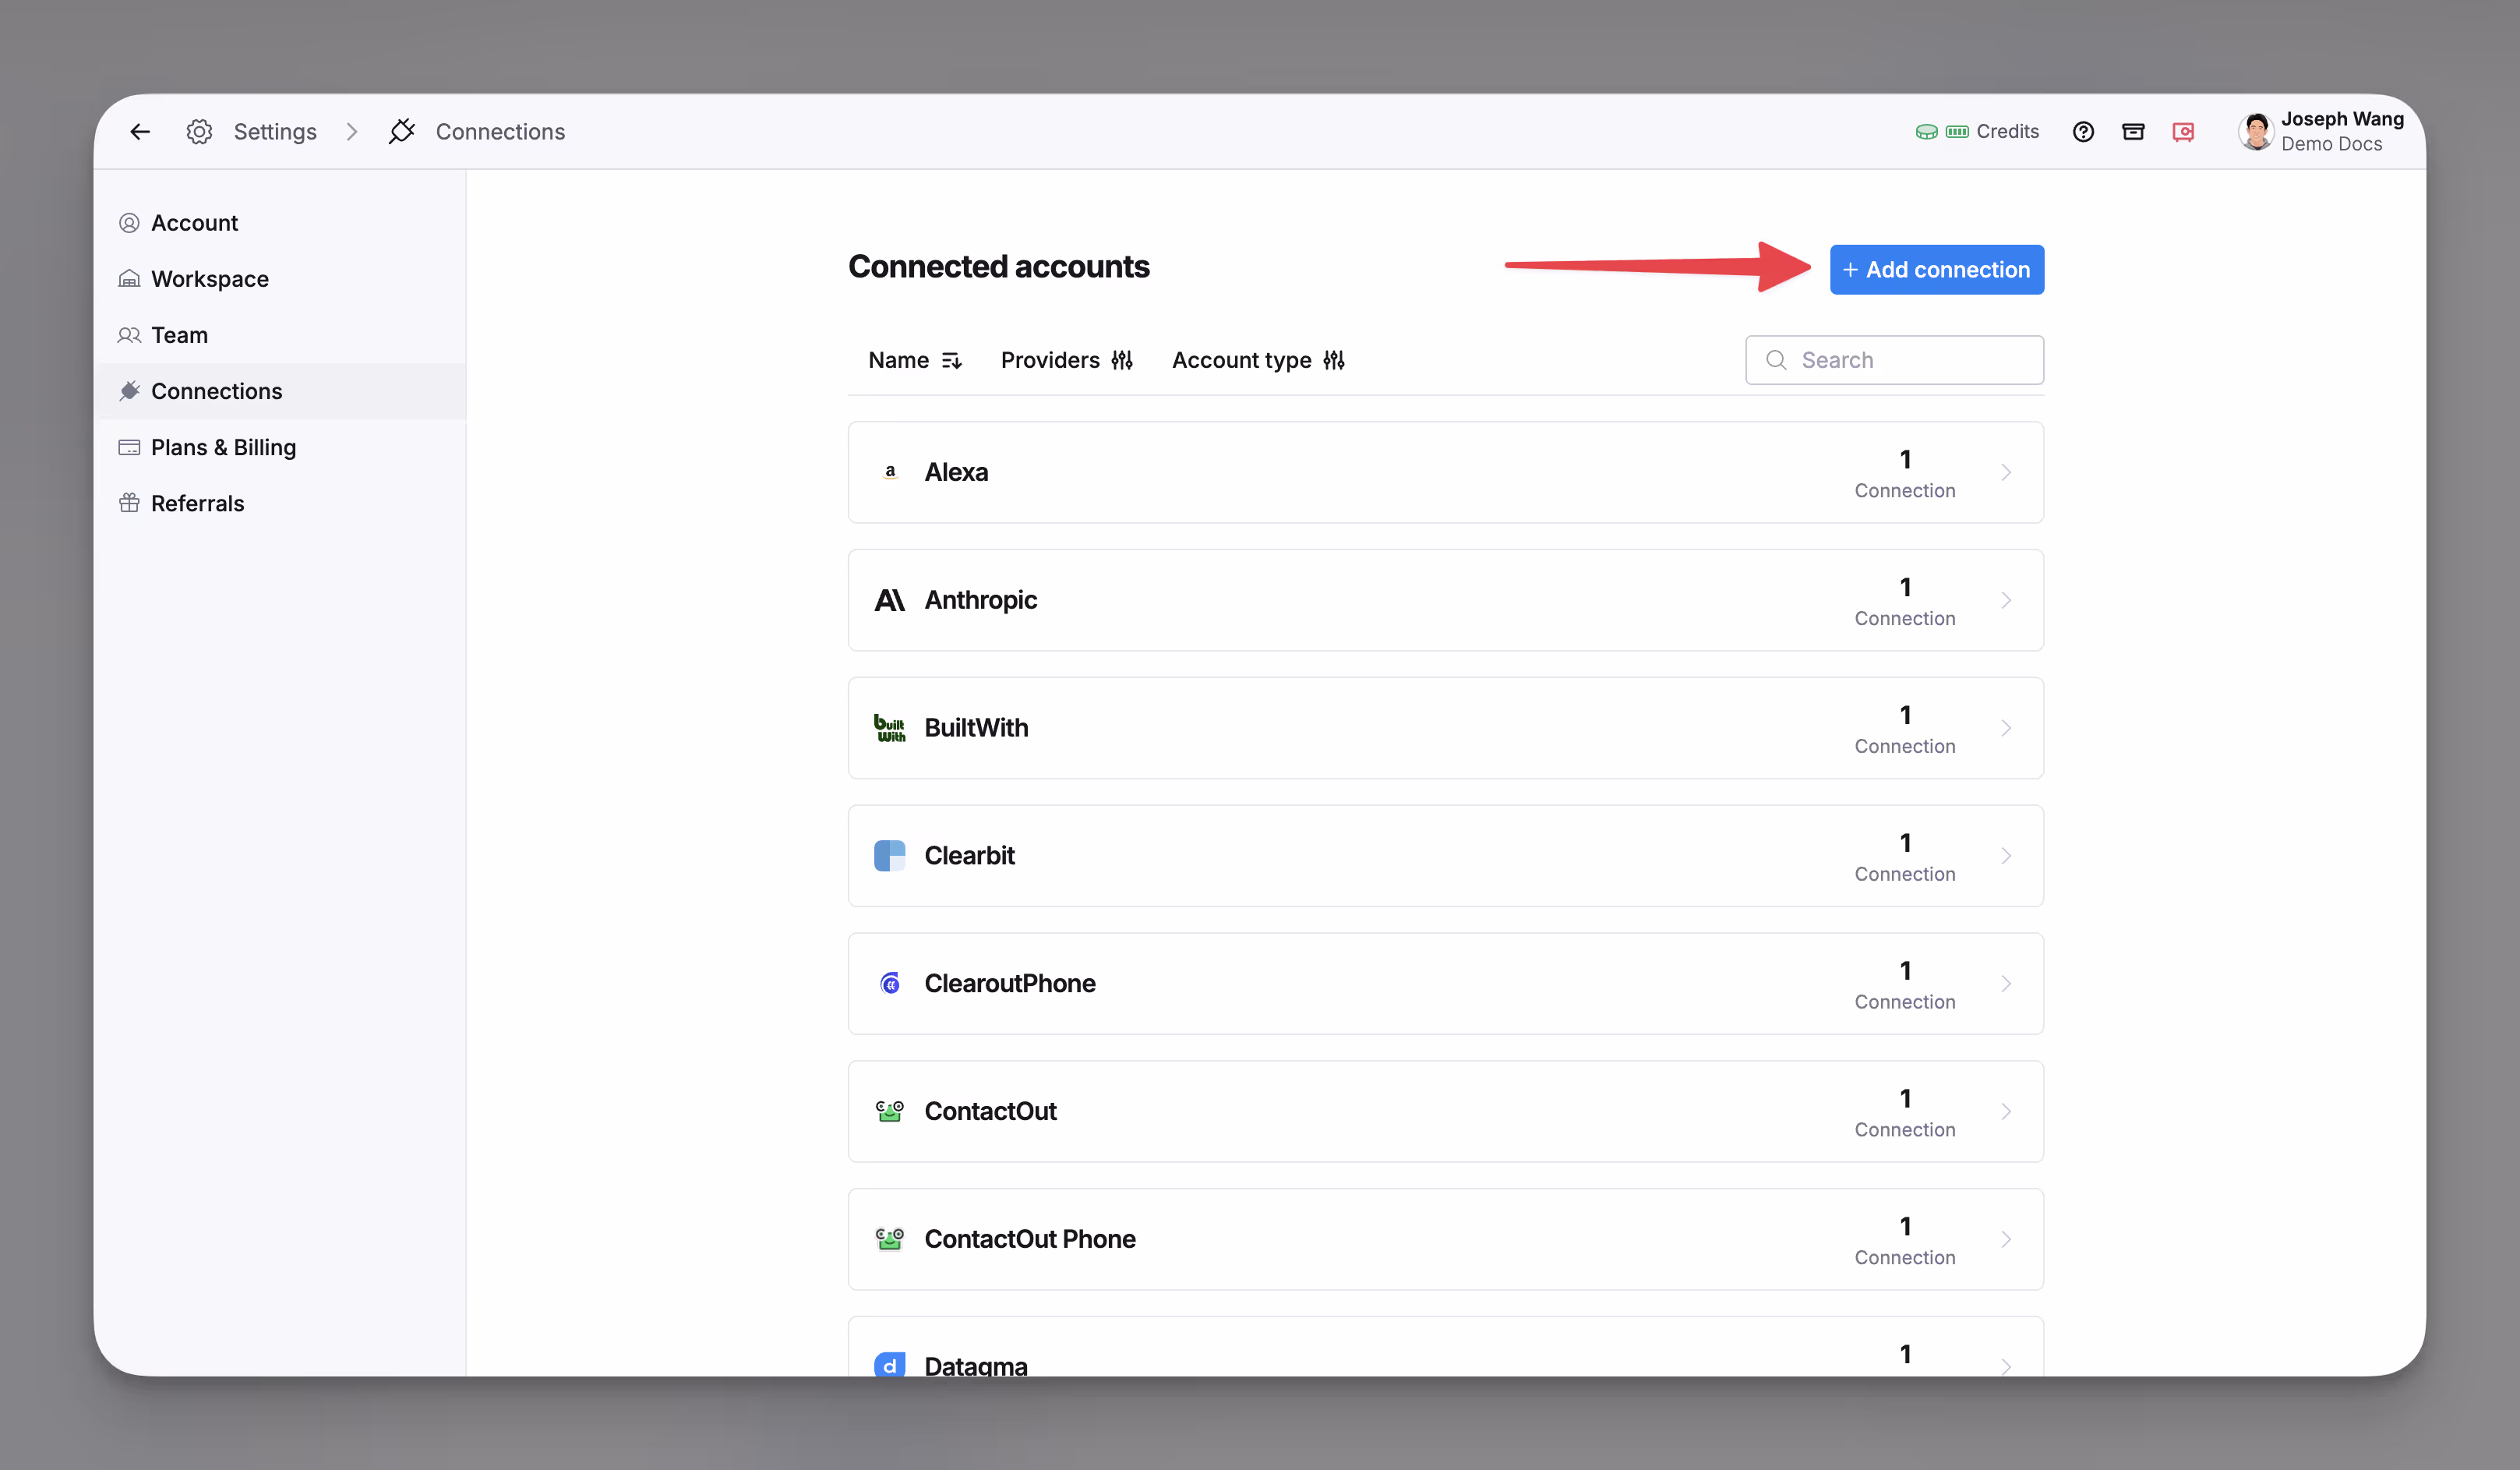Expand the BuiltWith row chevron
This screenshot has width=2520, height=1470.
[2006, 728]
